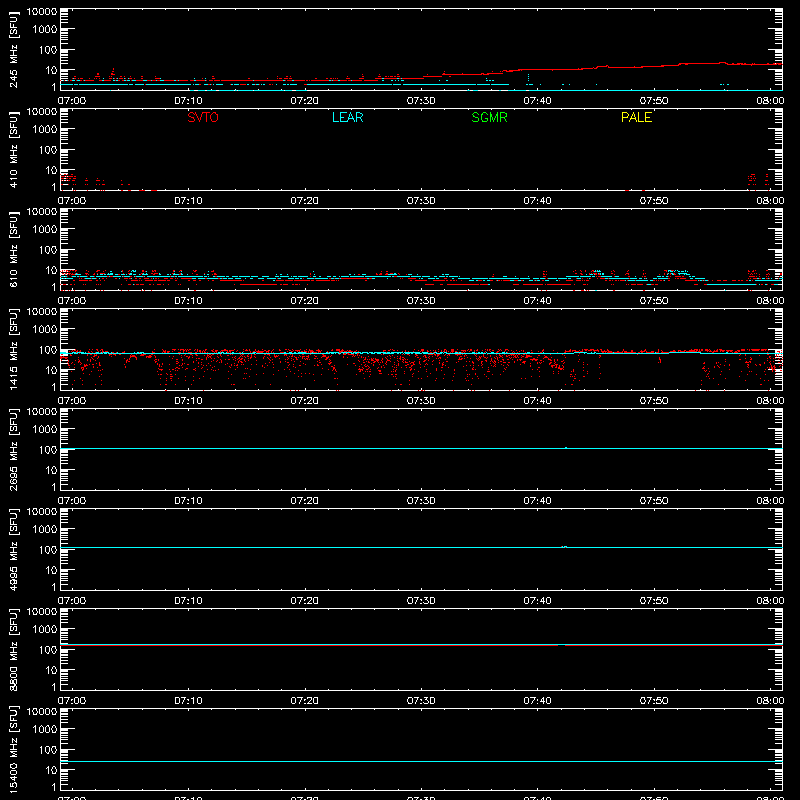Click 07:30 time label under 8800 MHz plot

coord(421,701)
